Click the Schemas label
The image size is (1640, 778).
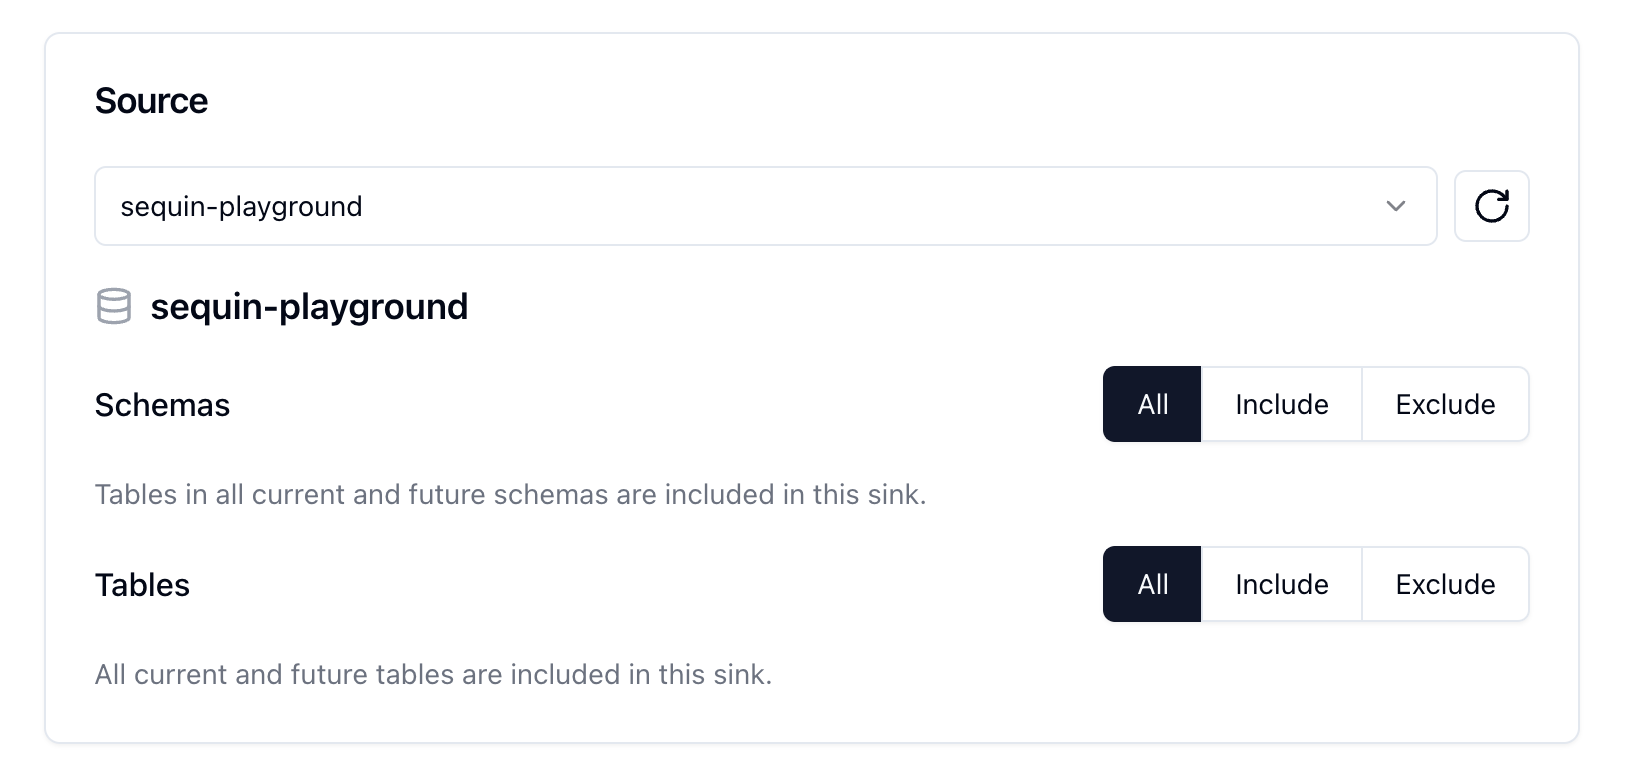[162, 405]
